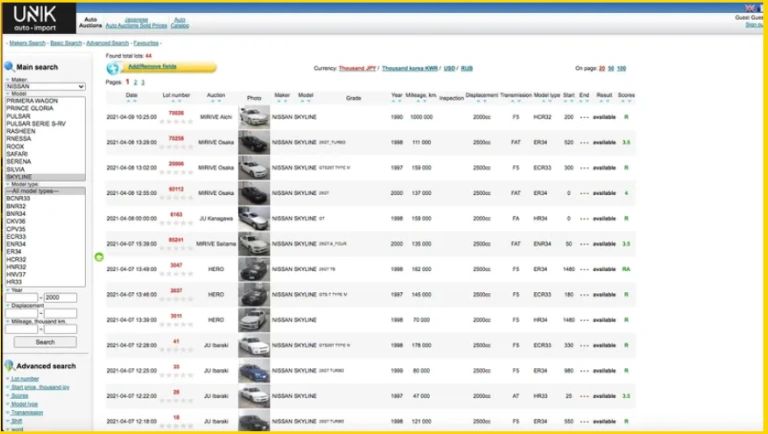
Task: Click the globe icon beside Add/Remove fields
Action: (x=113, y=68)
